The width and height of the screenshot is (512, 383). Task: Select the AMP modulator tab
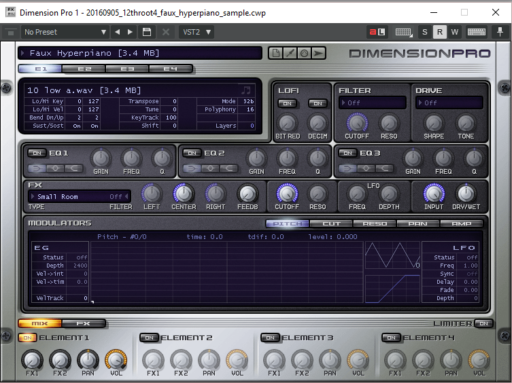click(x=461, y=223)
